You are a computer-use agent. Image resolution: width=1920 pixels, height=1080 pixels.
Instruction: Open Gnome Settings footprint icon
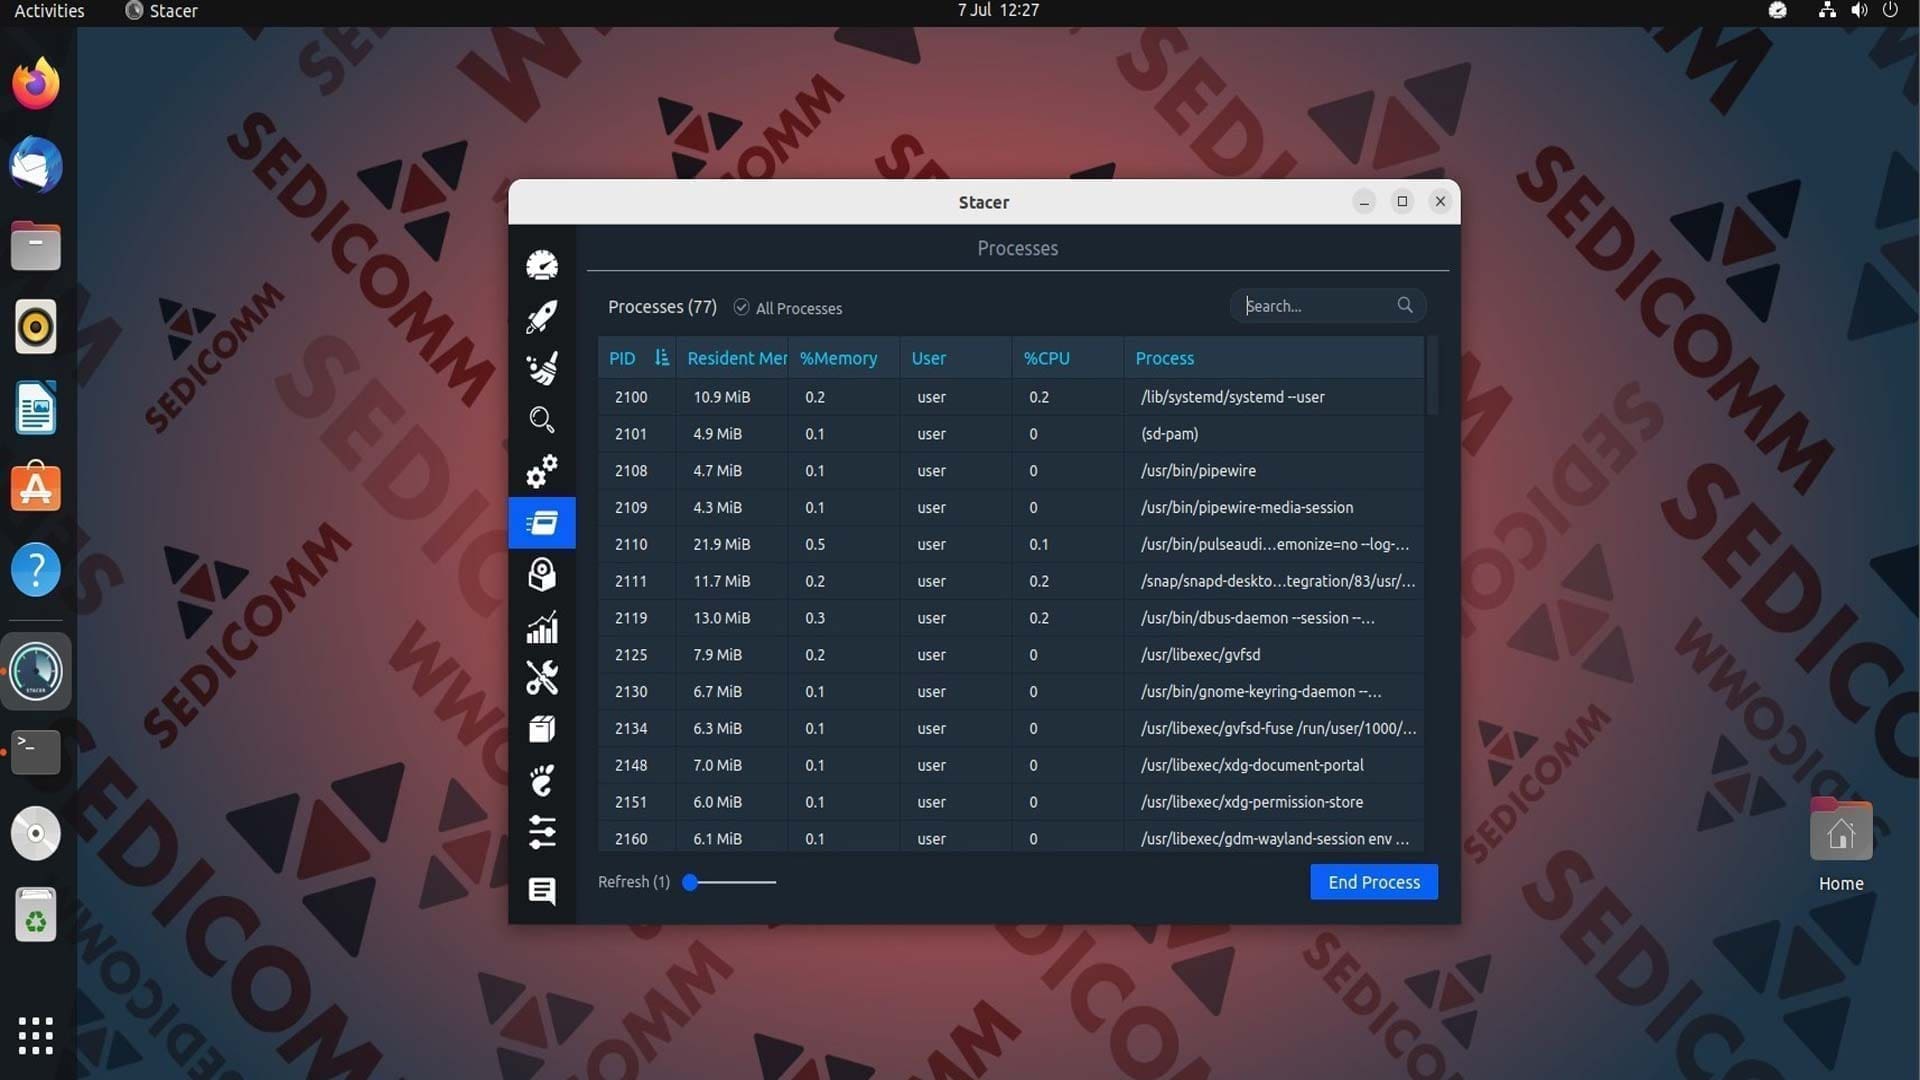pos(542,781)
